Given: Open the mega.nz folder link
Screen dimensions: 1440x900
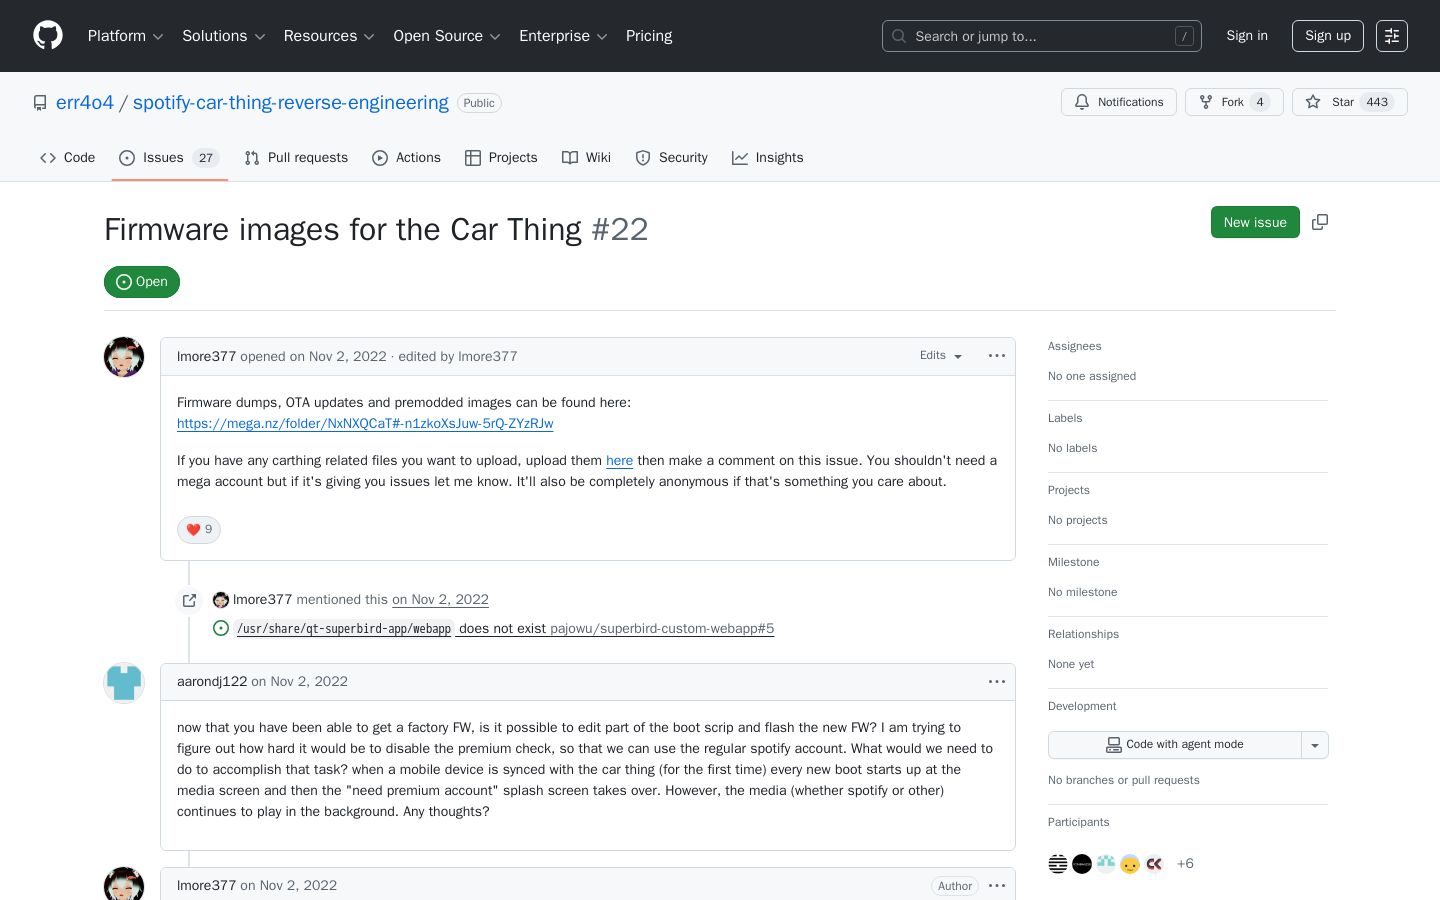Looking at the screenshot, I should 365,424.
